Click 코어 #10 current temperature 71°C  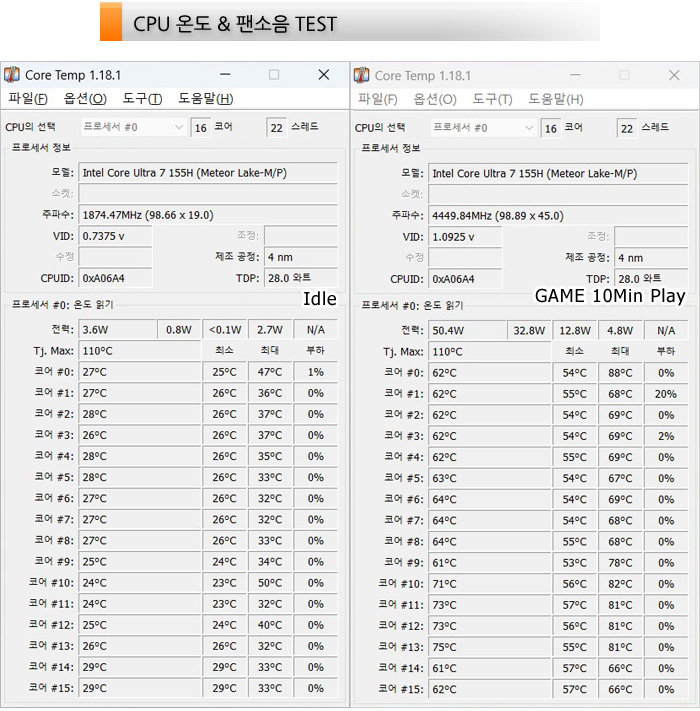490,584
